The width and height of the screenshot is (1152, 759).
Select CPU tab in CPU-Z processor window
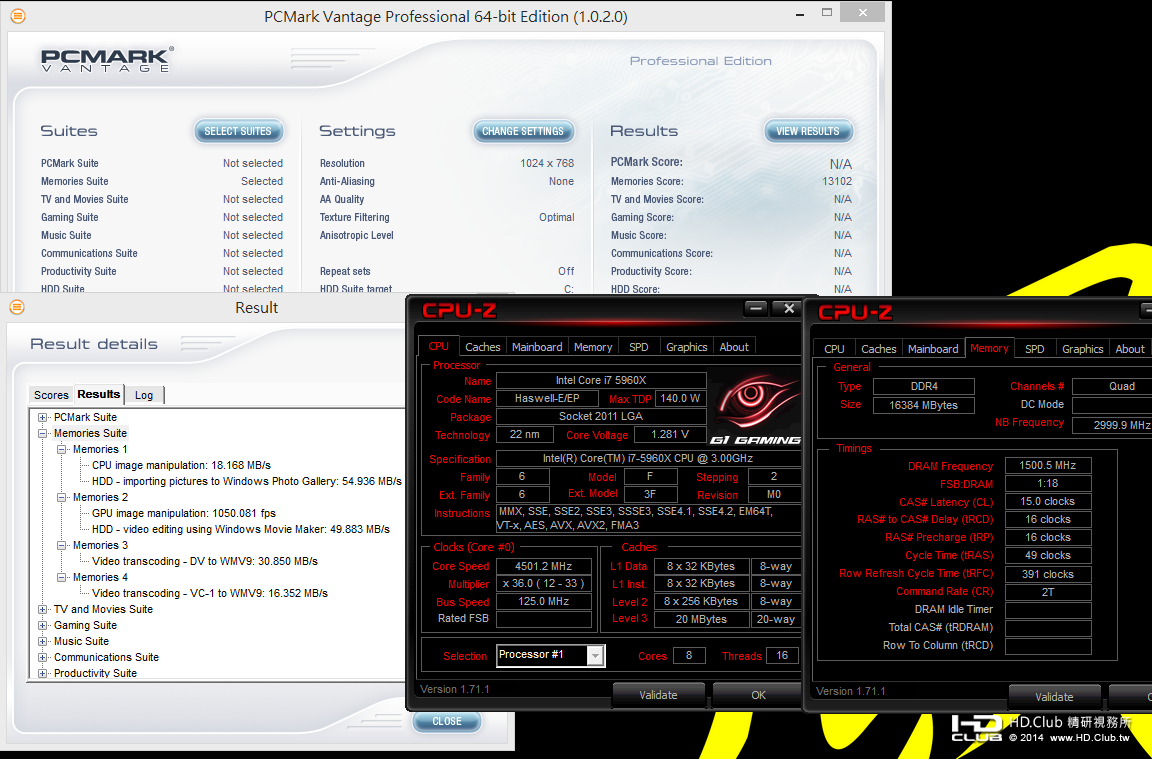coord(439,346)
